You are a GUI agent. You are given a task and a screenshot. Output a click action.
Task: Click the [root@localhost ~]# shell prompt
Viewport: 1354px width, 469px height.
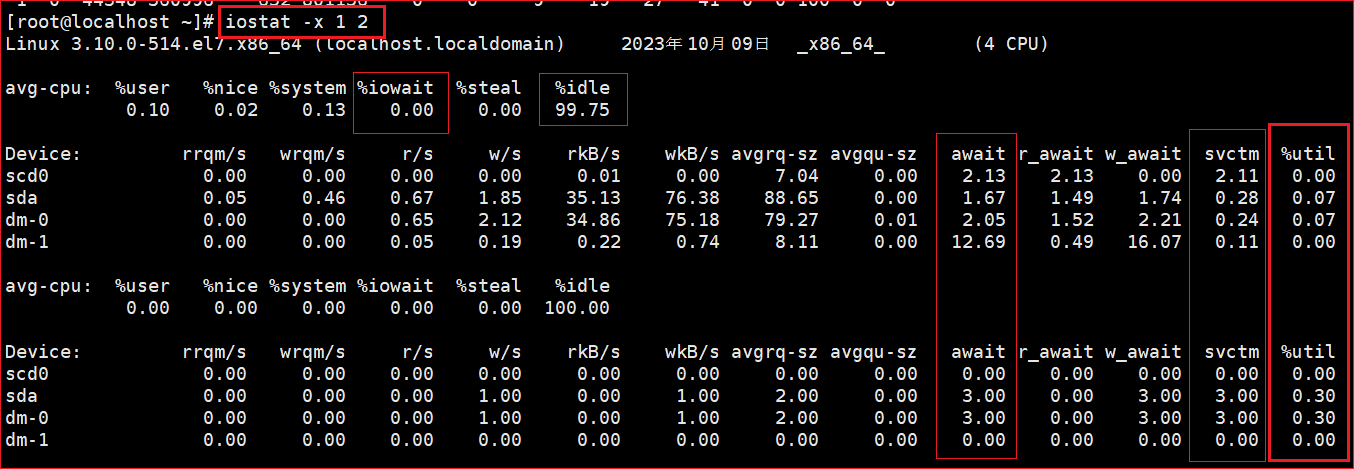click(108, 23)
